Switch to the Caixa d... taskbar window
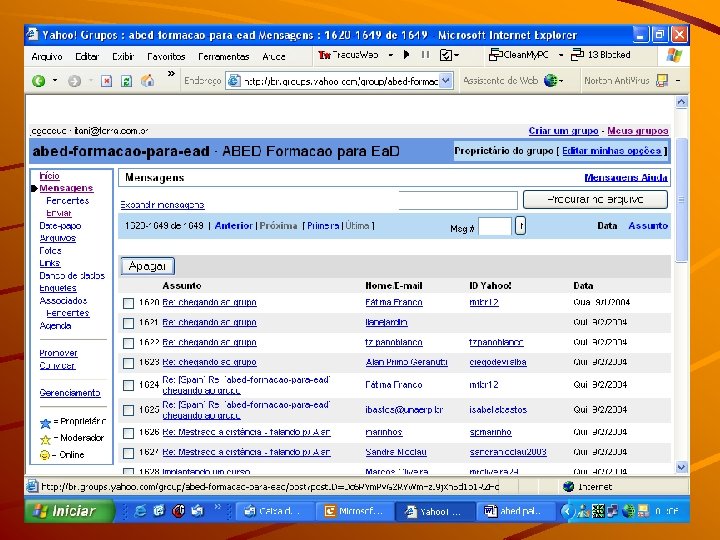 pyautogui.click(x=276, y=511)
